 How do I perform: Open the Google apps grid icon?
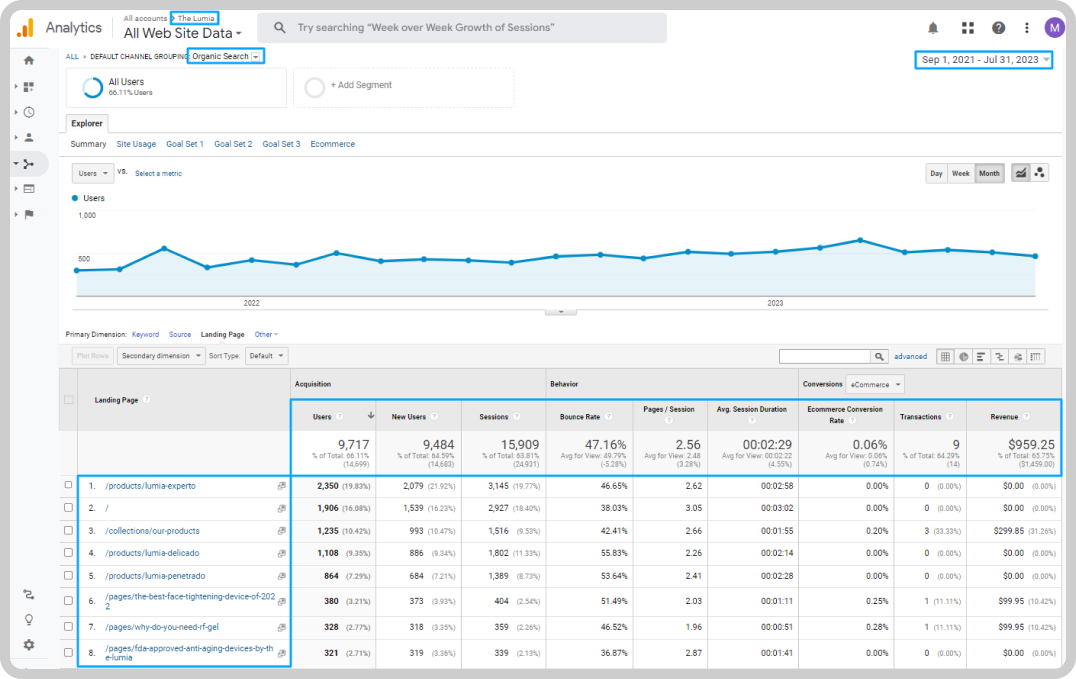pyautogui.click(x=968, y=28)
